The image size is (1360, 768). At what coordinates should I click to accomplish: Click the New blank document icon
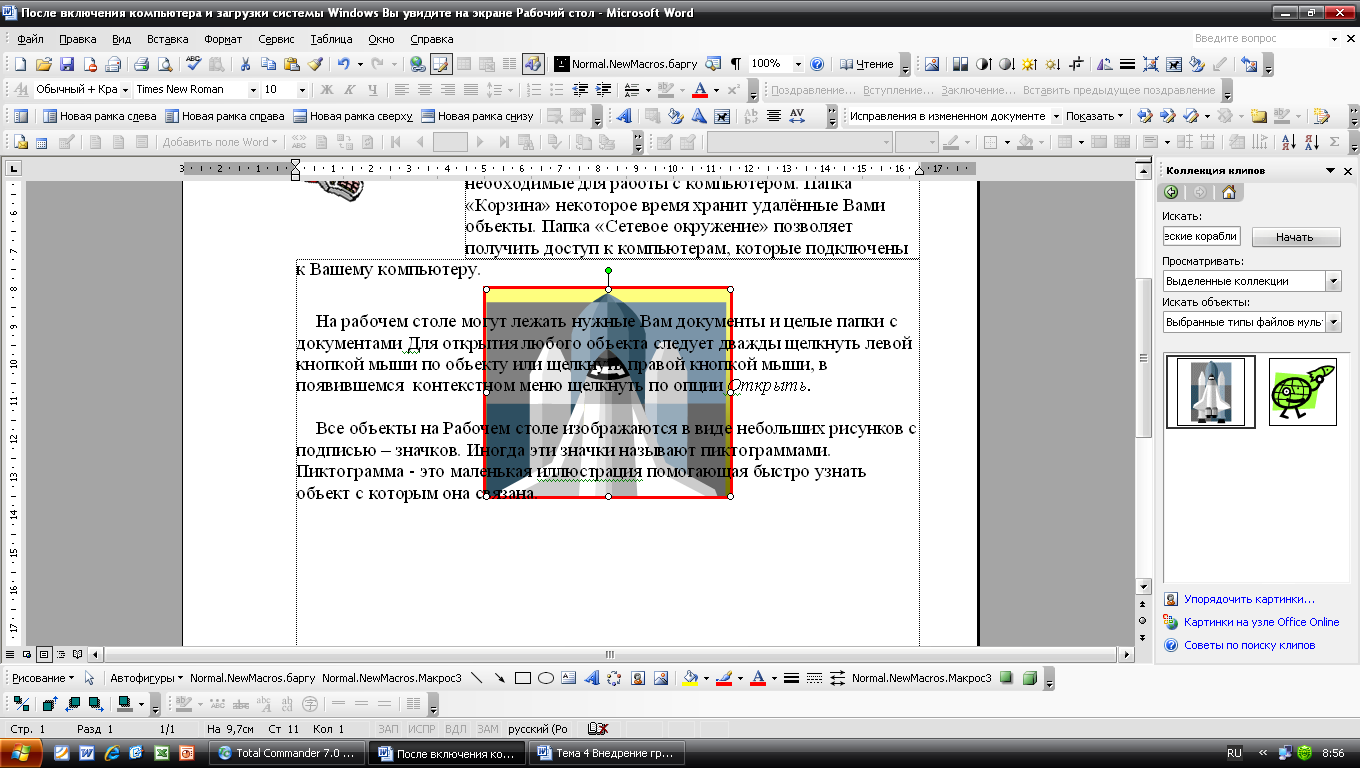click(x=20, y=64)
